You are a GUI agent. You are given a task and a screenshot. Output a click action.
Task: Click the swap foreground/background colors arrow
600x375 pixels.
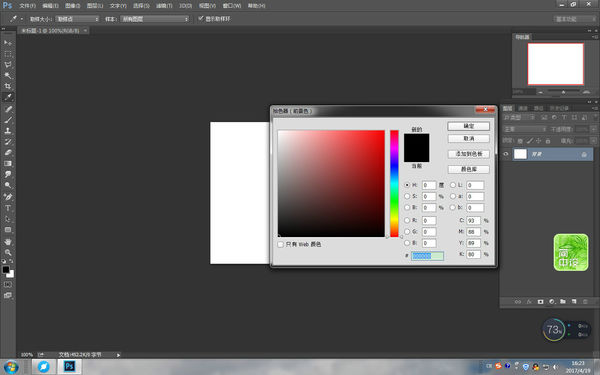11,261
